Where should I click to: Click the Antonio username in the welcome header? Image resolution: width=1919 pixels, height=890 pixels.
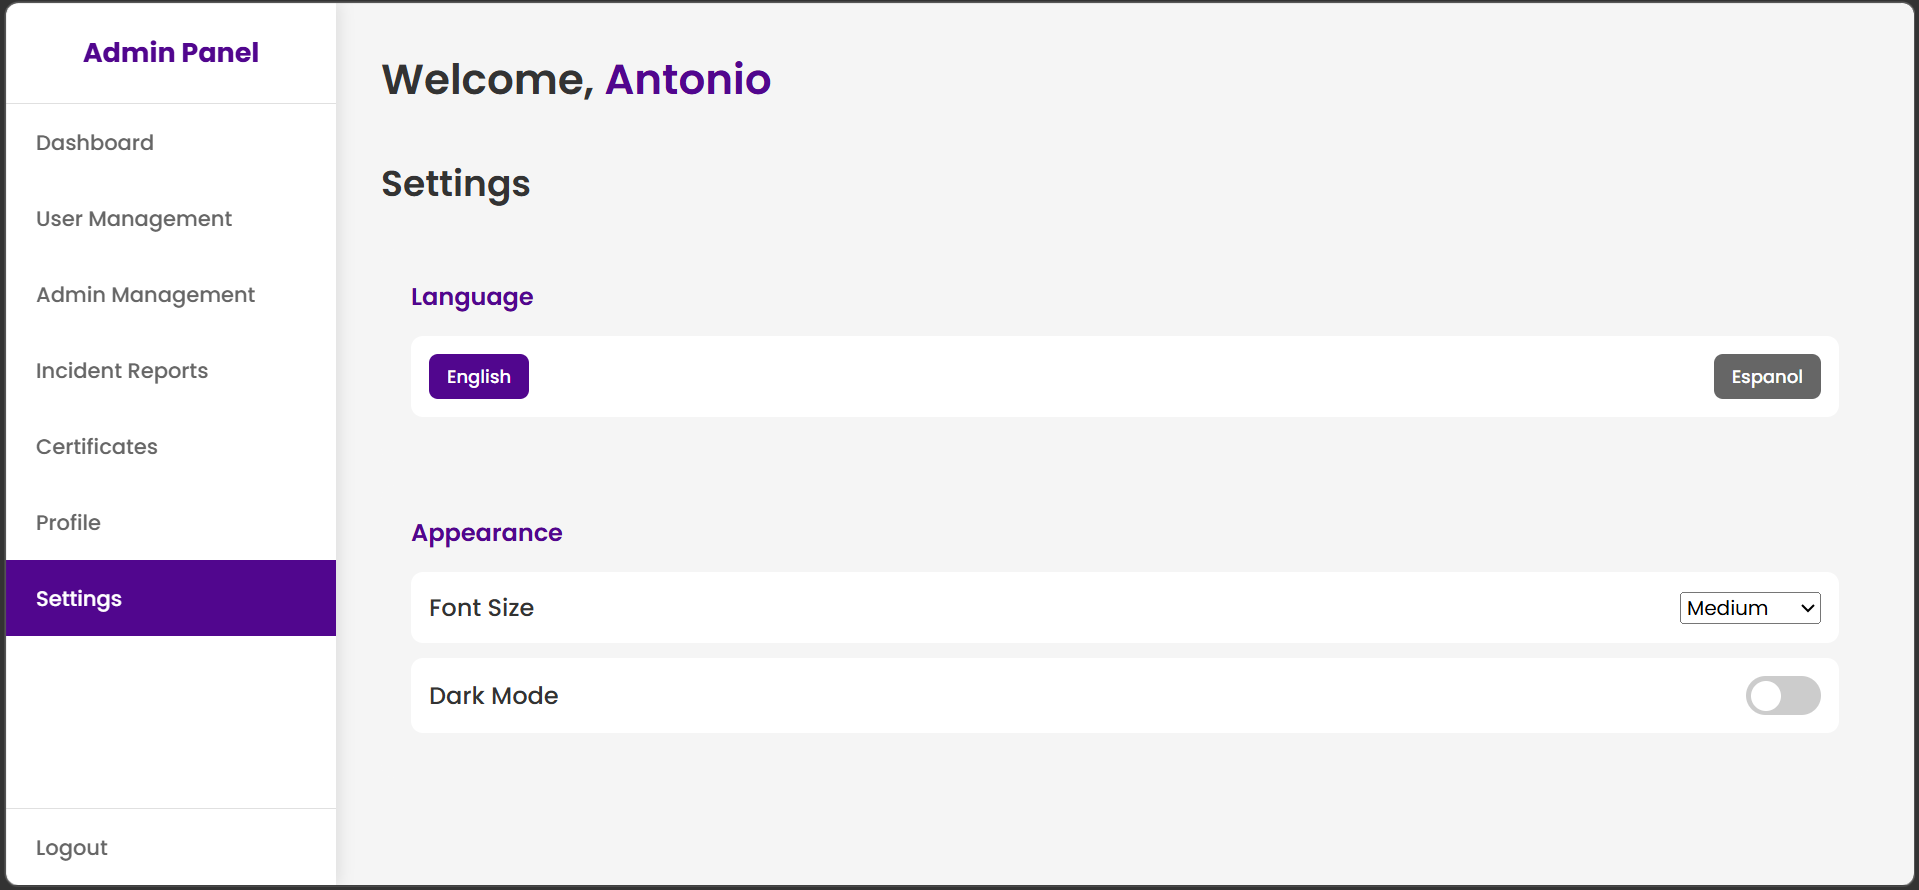pos(688,80)
